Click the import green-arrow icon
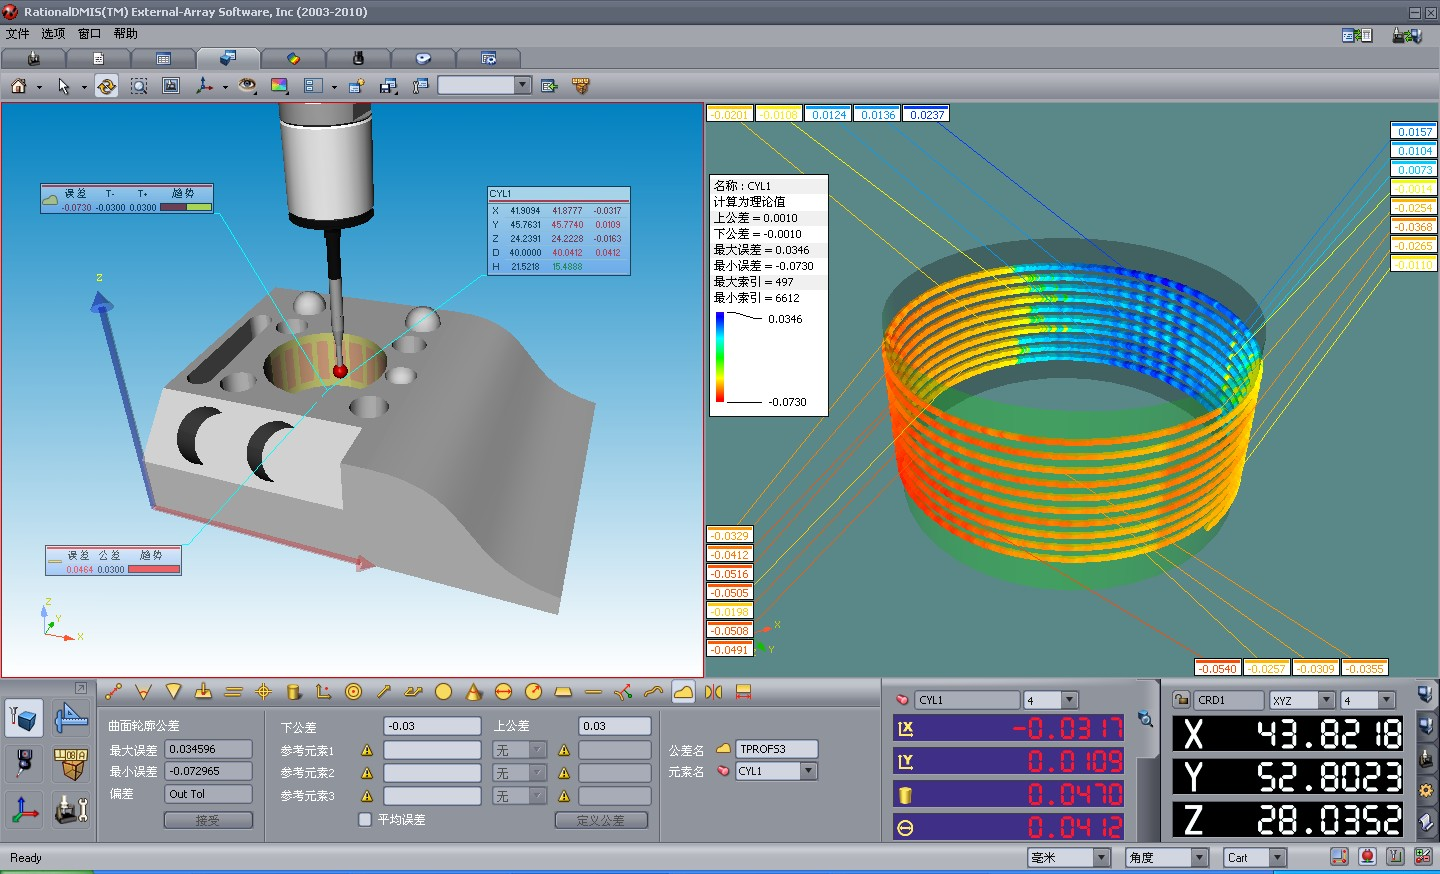 click(x=549, y=86)
